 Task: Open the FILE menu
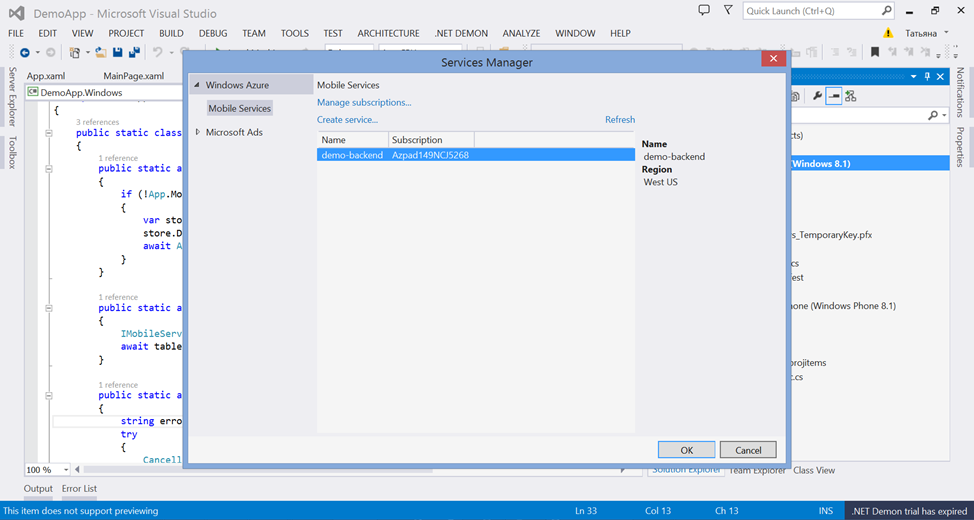[16, 34]
